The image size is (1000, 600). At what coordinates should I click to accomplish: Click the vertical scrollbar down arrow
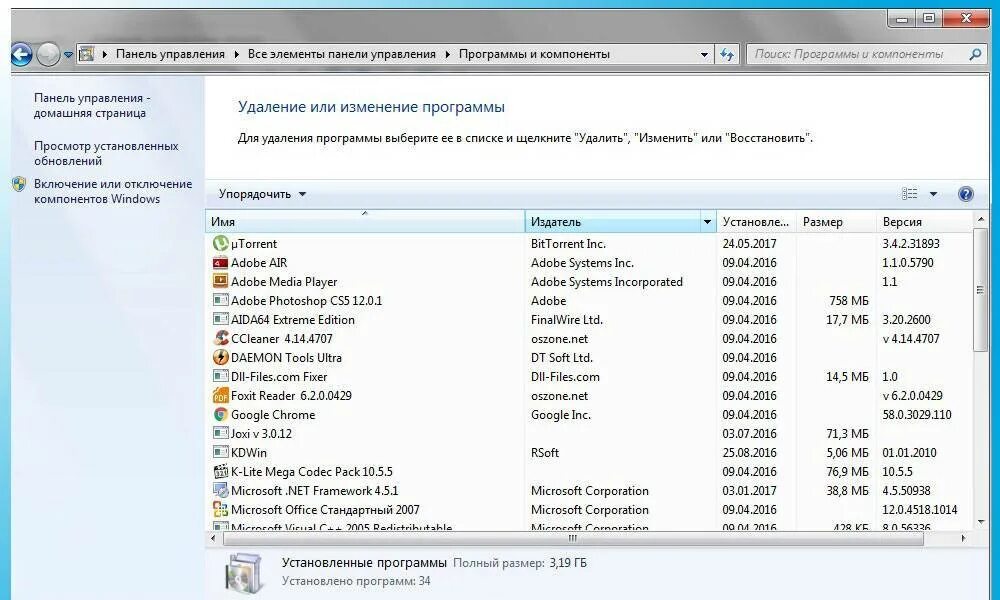tap(980, 522)
